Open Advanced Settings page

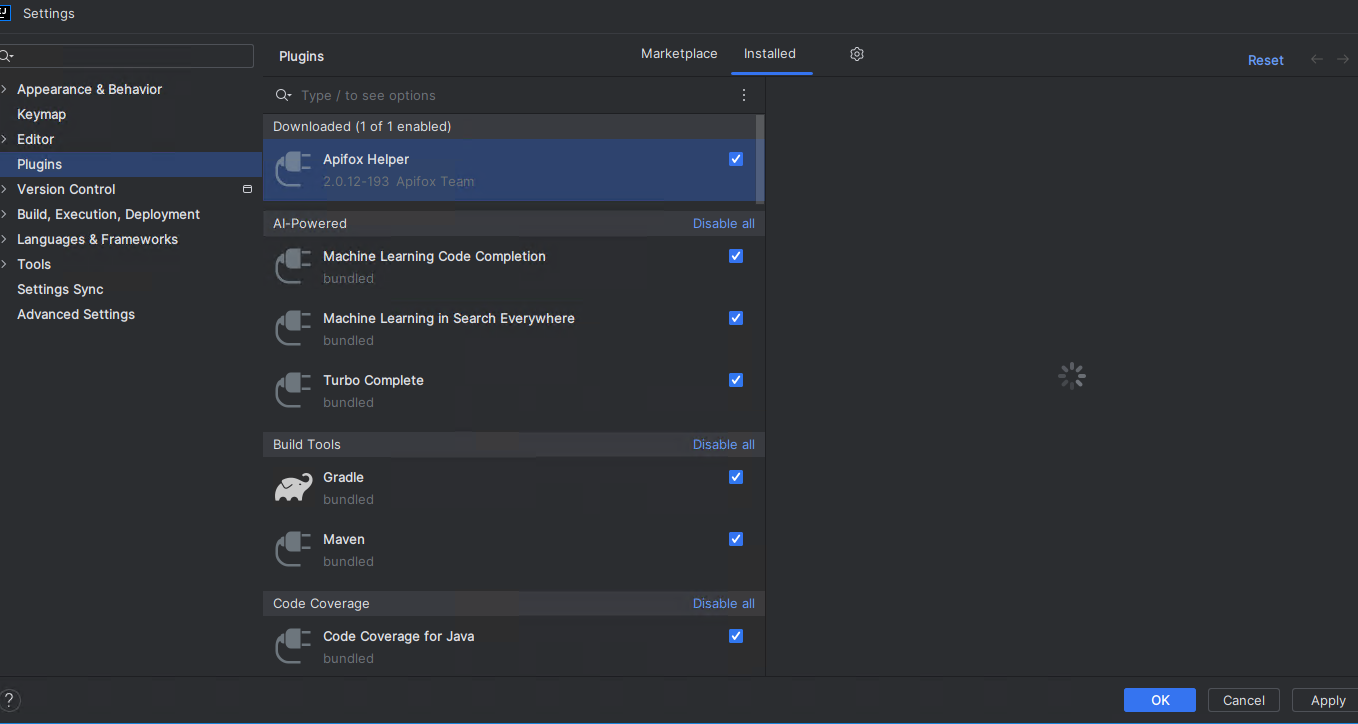pos(76,314)
